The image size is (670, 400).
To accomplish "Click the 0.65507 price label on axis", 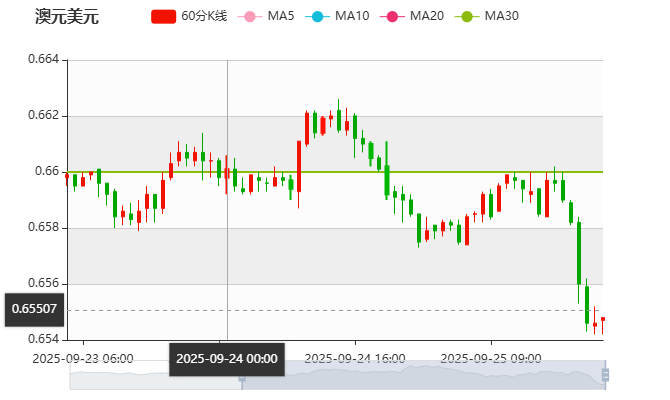I will pos(34,310).
